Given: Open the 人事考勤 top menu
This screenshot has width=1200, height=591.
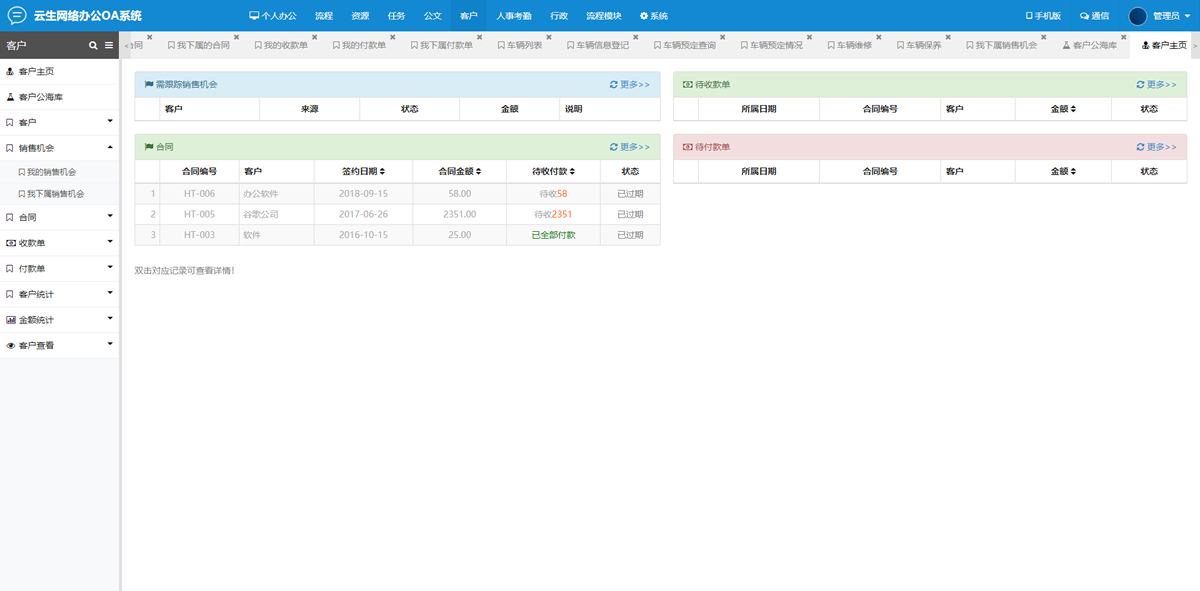Looking at the screenshot, I should (x=514, y=16).
